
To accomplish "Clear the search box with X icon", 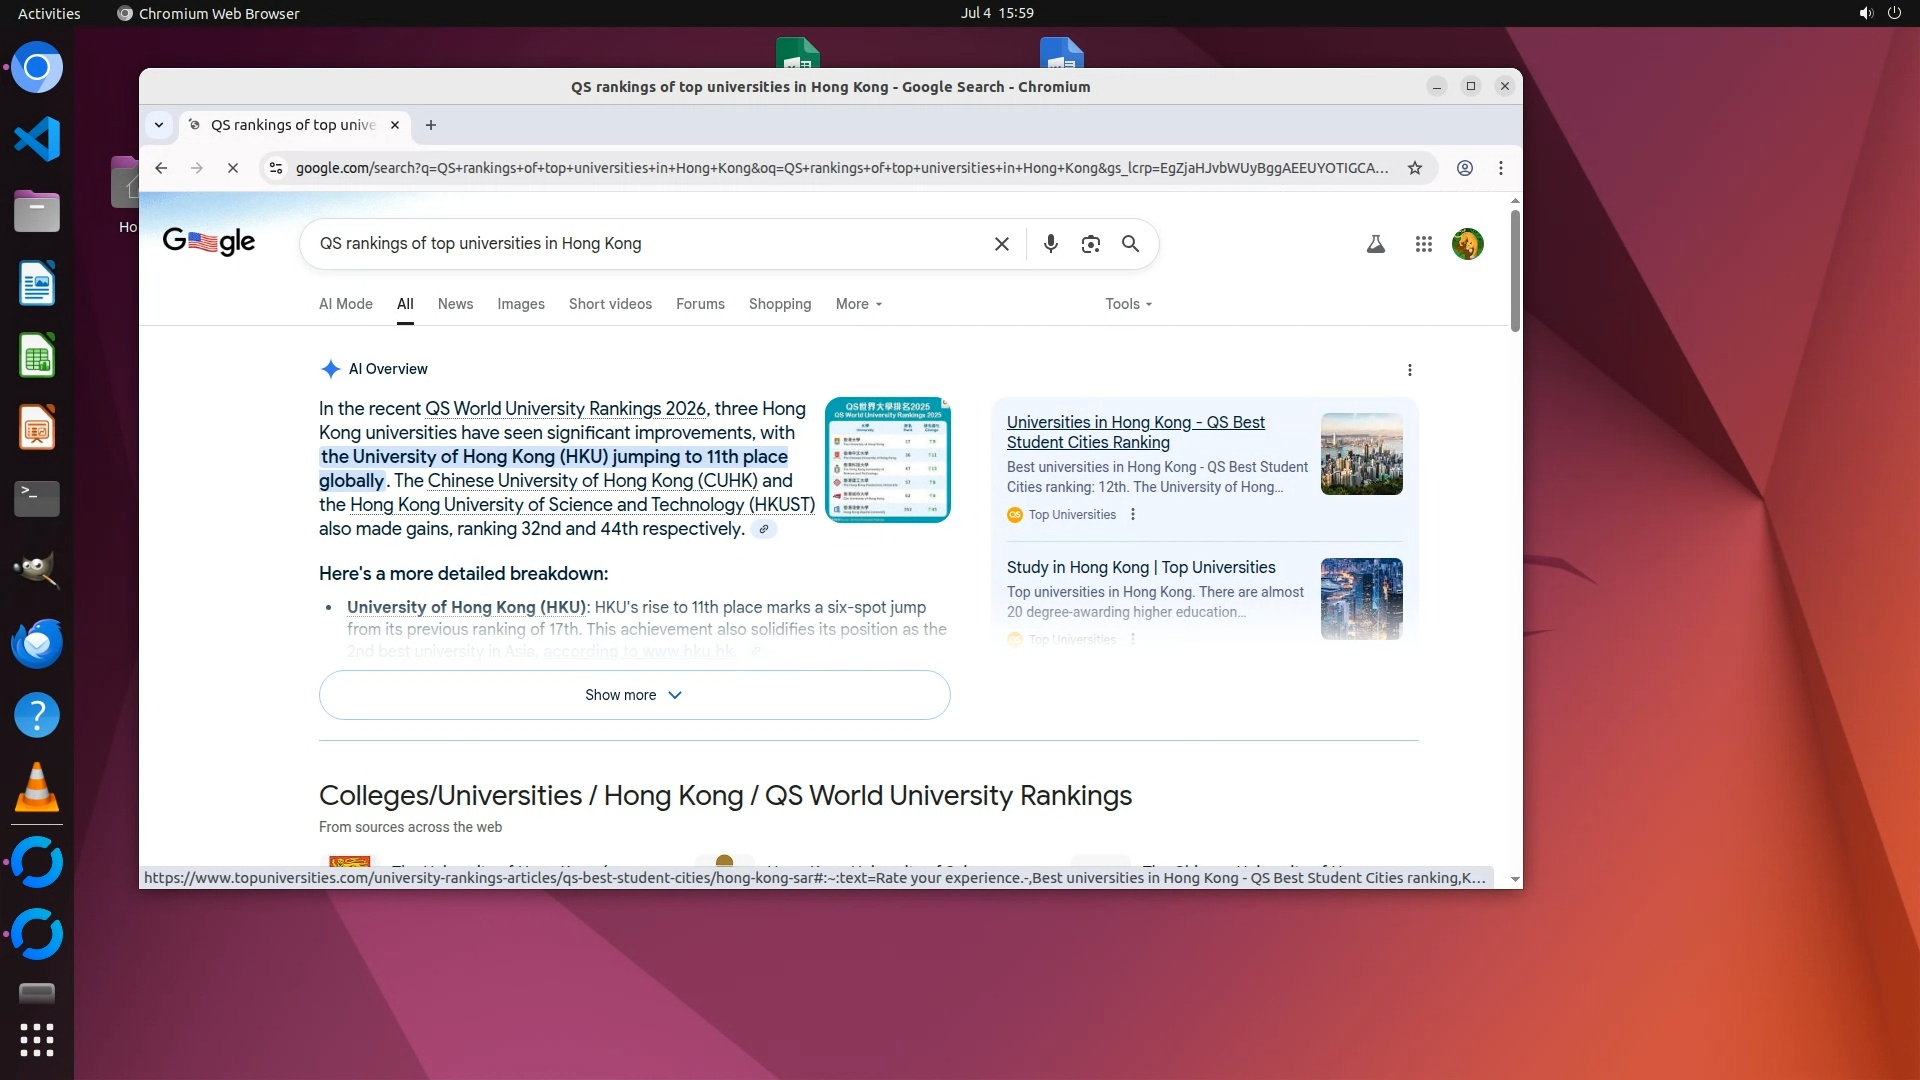I will point(1001,244).
